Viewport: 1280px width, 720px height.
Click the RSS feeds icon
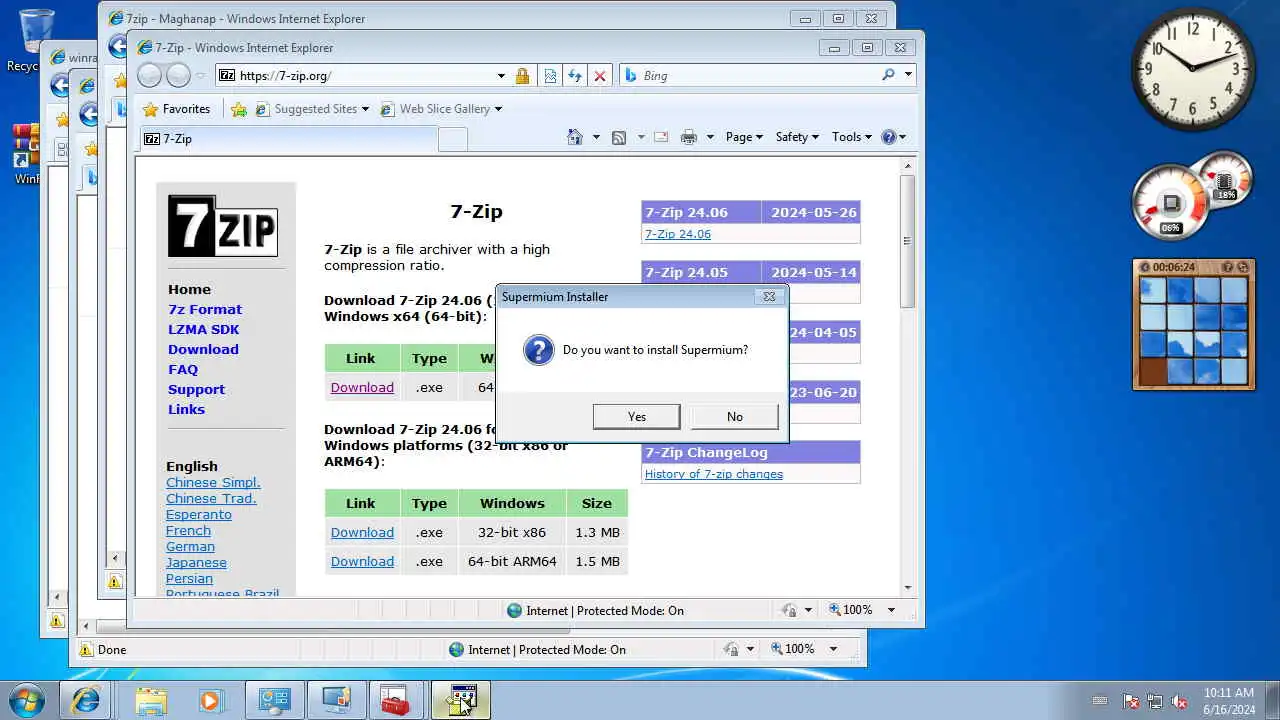(619, 137)
